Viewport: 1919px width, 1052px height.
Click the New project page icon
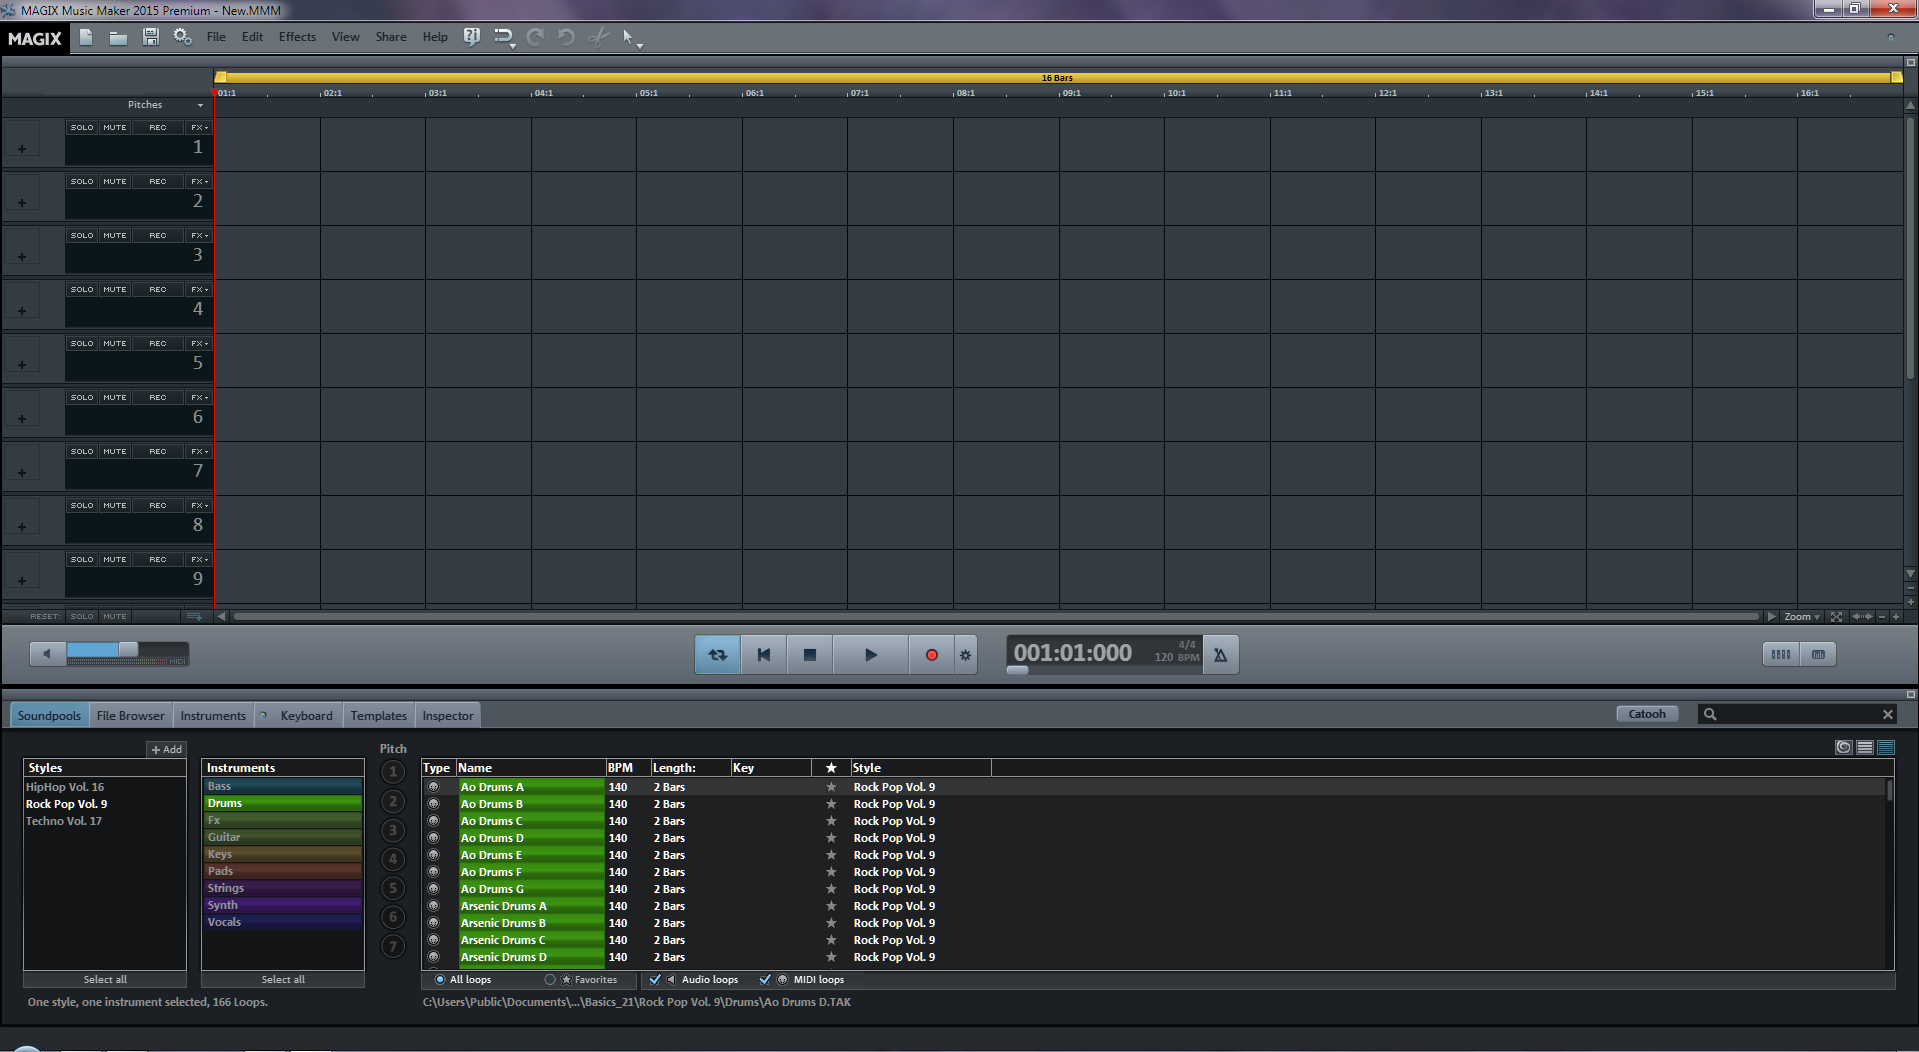(x=86, y=37)
